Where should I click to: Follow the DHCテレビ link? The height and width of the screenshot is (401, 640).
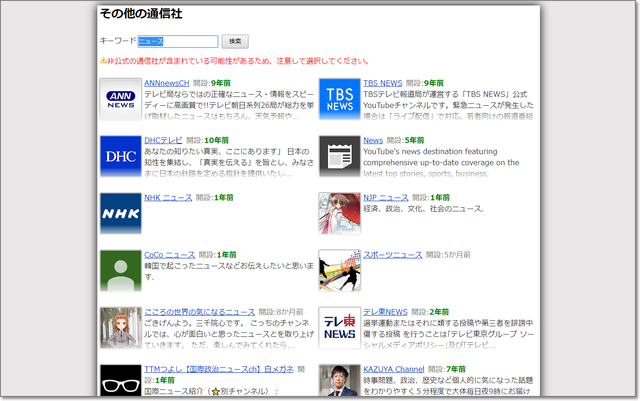pos(163,140)
